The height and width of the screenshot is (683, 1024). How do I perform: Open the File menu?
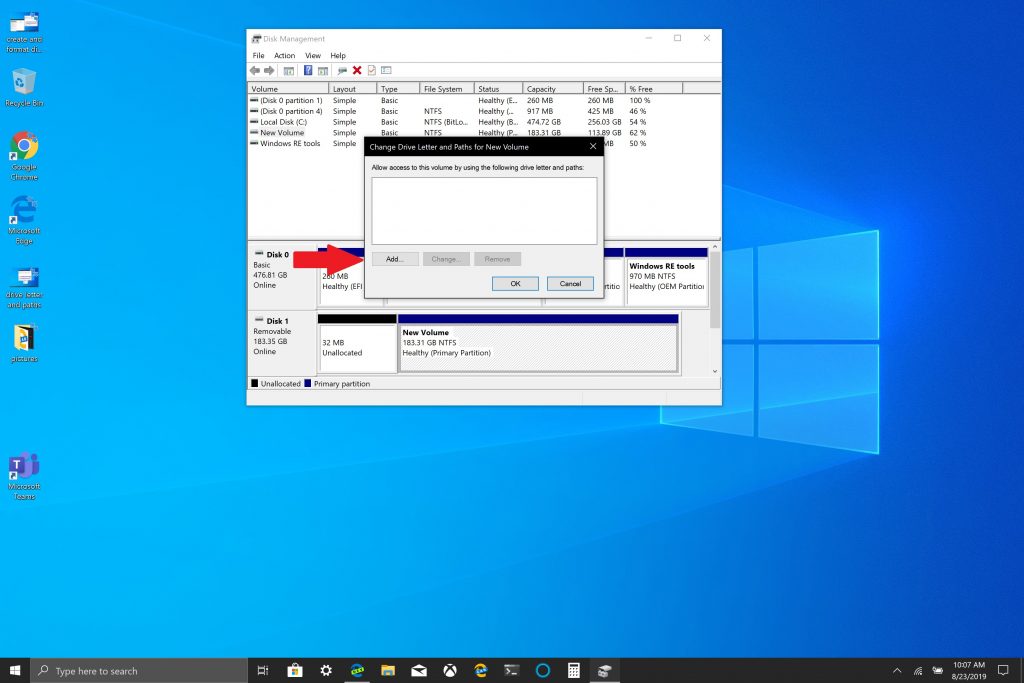(259, 56)
